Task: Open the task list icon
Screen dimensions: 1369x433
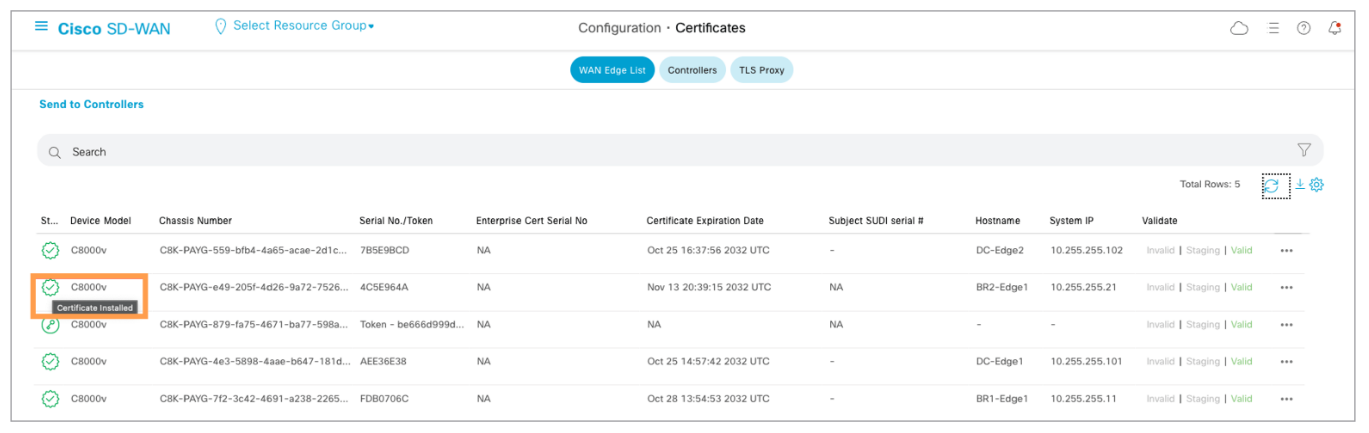Action: point(1274,28)
